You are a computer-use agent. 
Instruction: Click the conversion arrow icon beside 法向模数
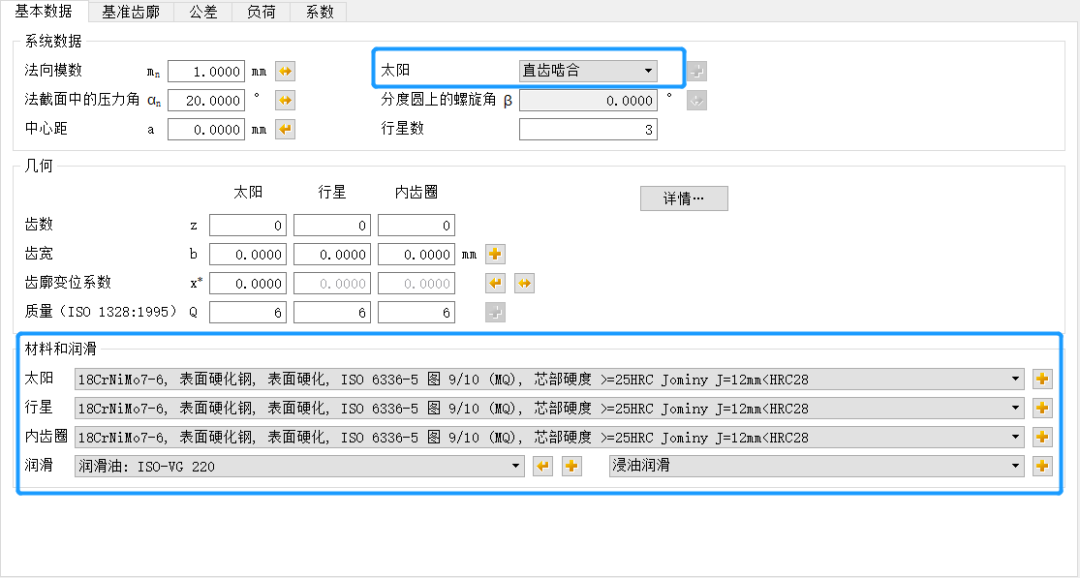click(284, 71)
